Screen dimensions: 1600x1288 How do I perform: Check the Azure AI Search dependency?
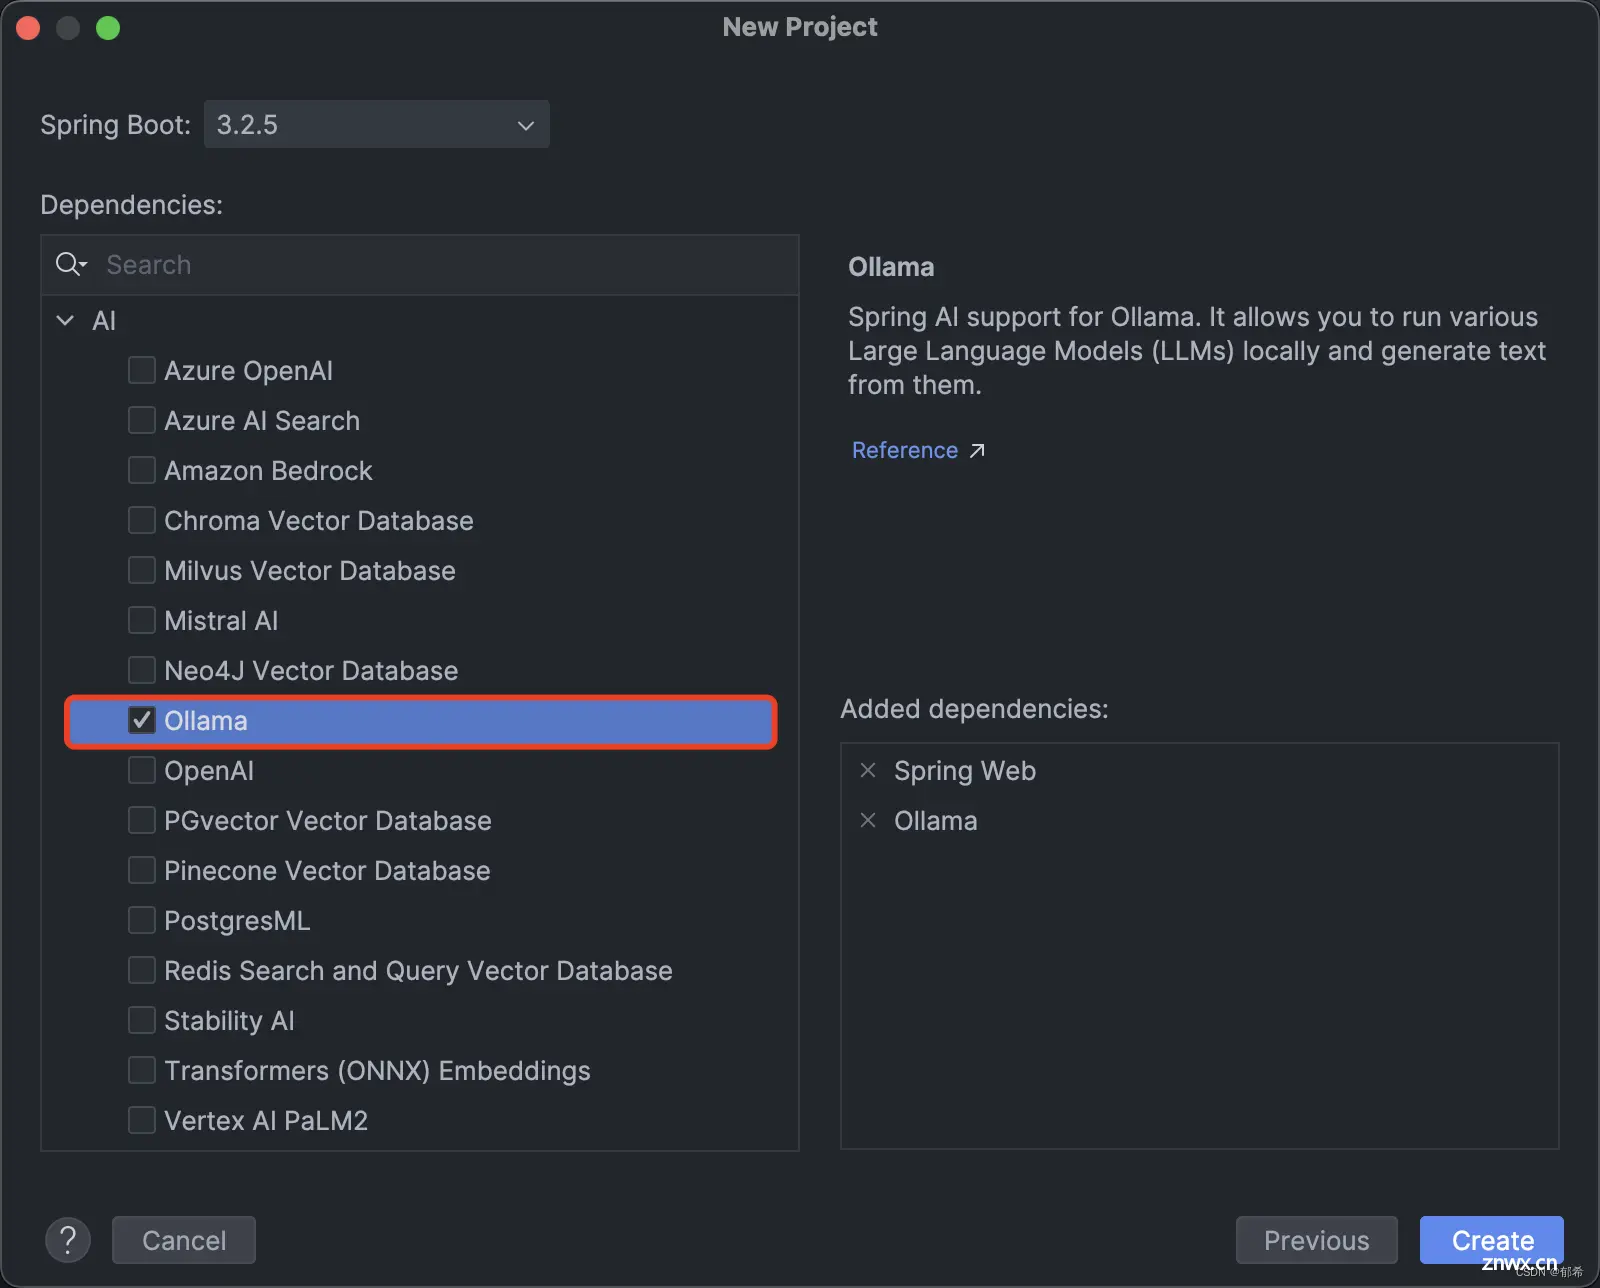(142, 420)
